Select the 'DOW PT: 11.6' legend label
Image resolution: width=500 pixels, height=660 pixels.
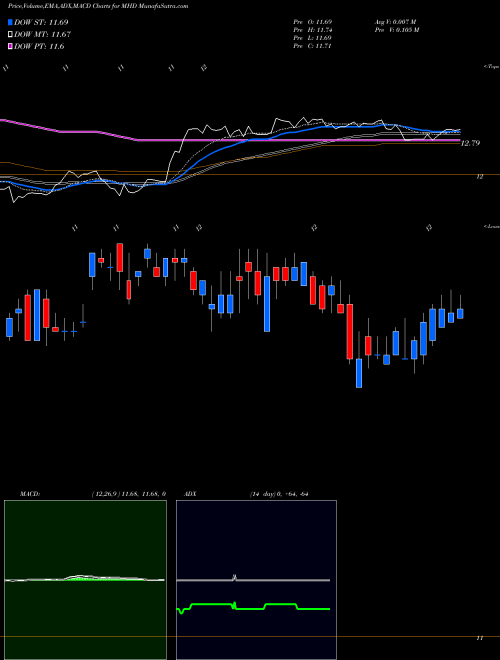point(39,47)
